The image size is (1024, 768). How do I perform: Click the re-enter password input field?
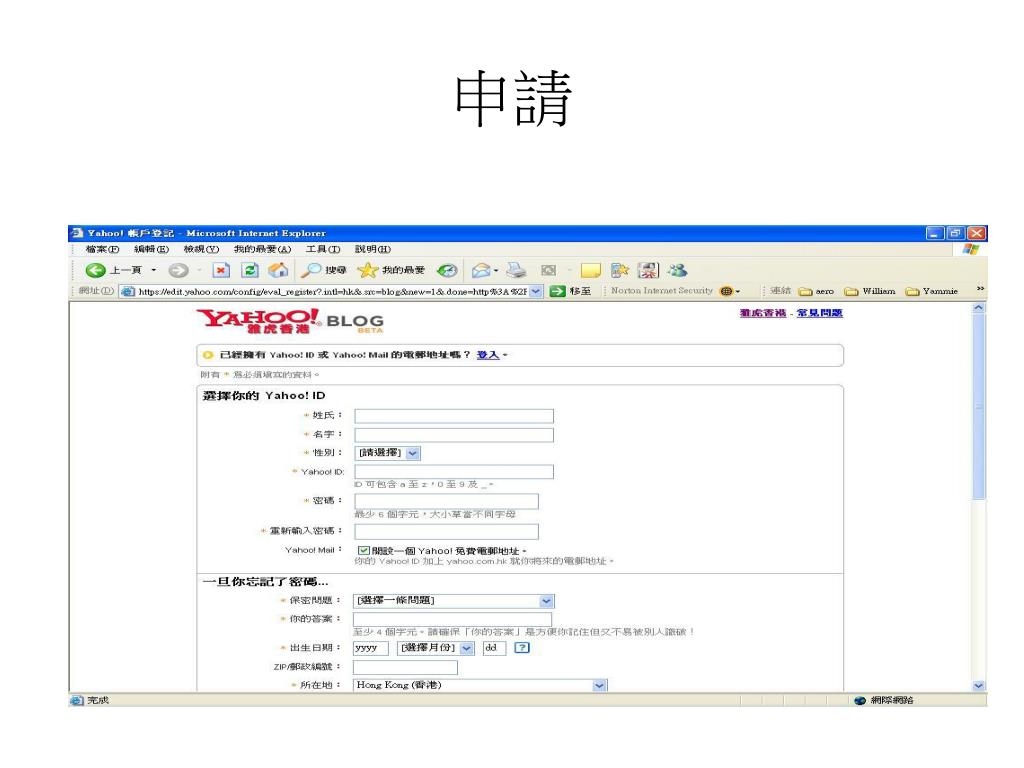[x=447, y=532]
